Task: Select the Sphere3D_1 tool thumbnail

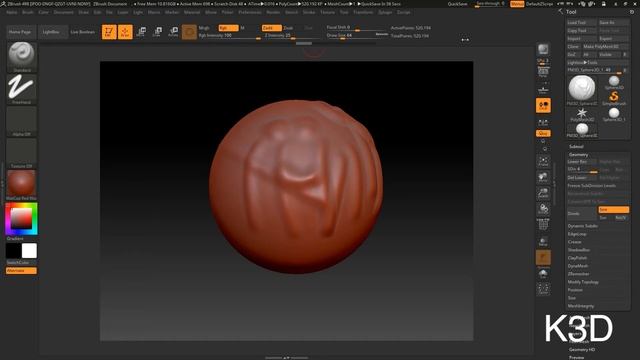Action: coord(614,114)
